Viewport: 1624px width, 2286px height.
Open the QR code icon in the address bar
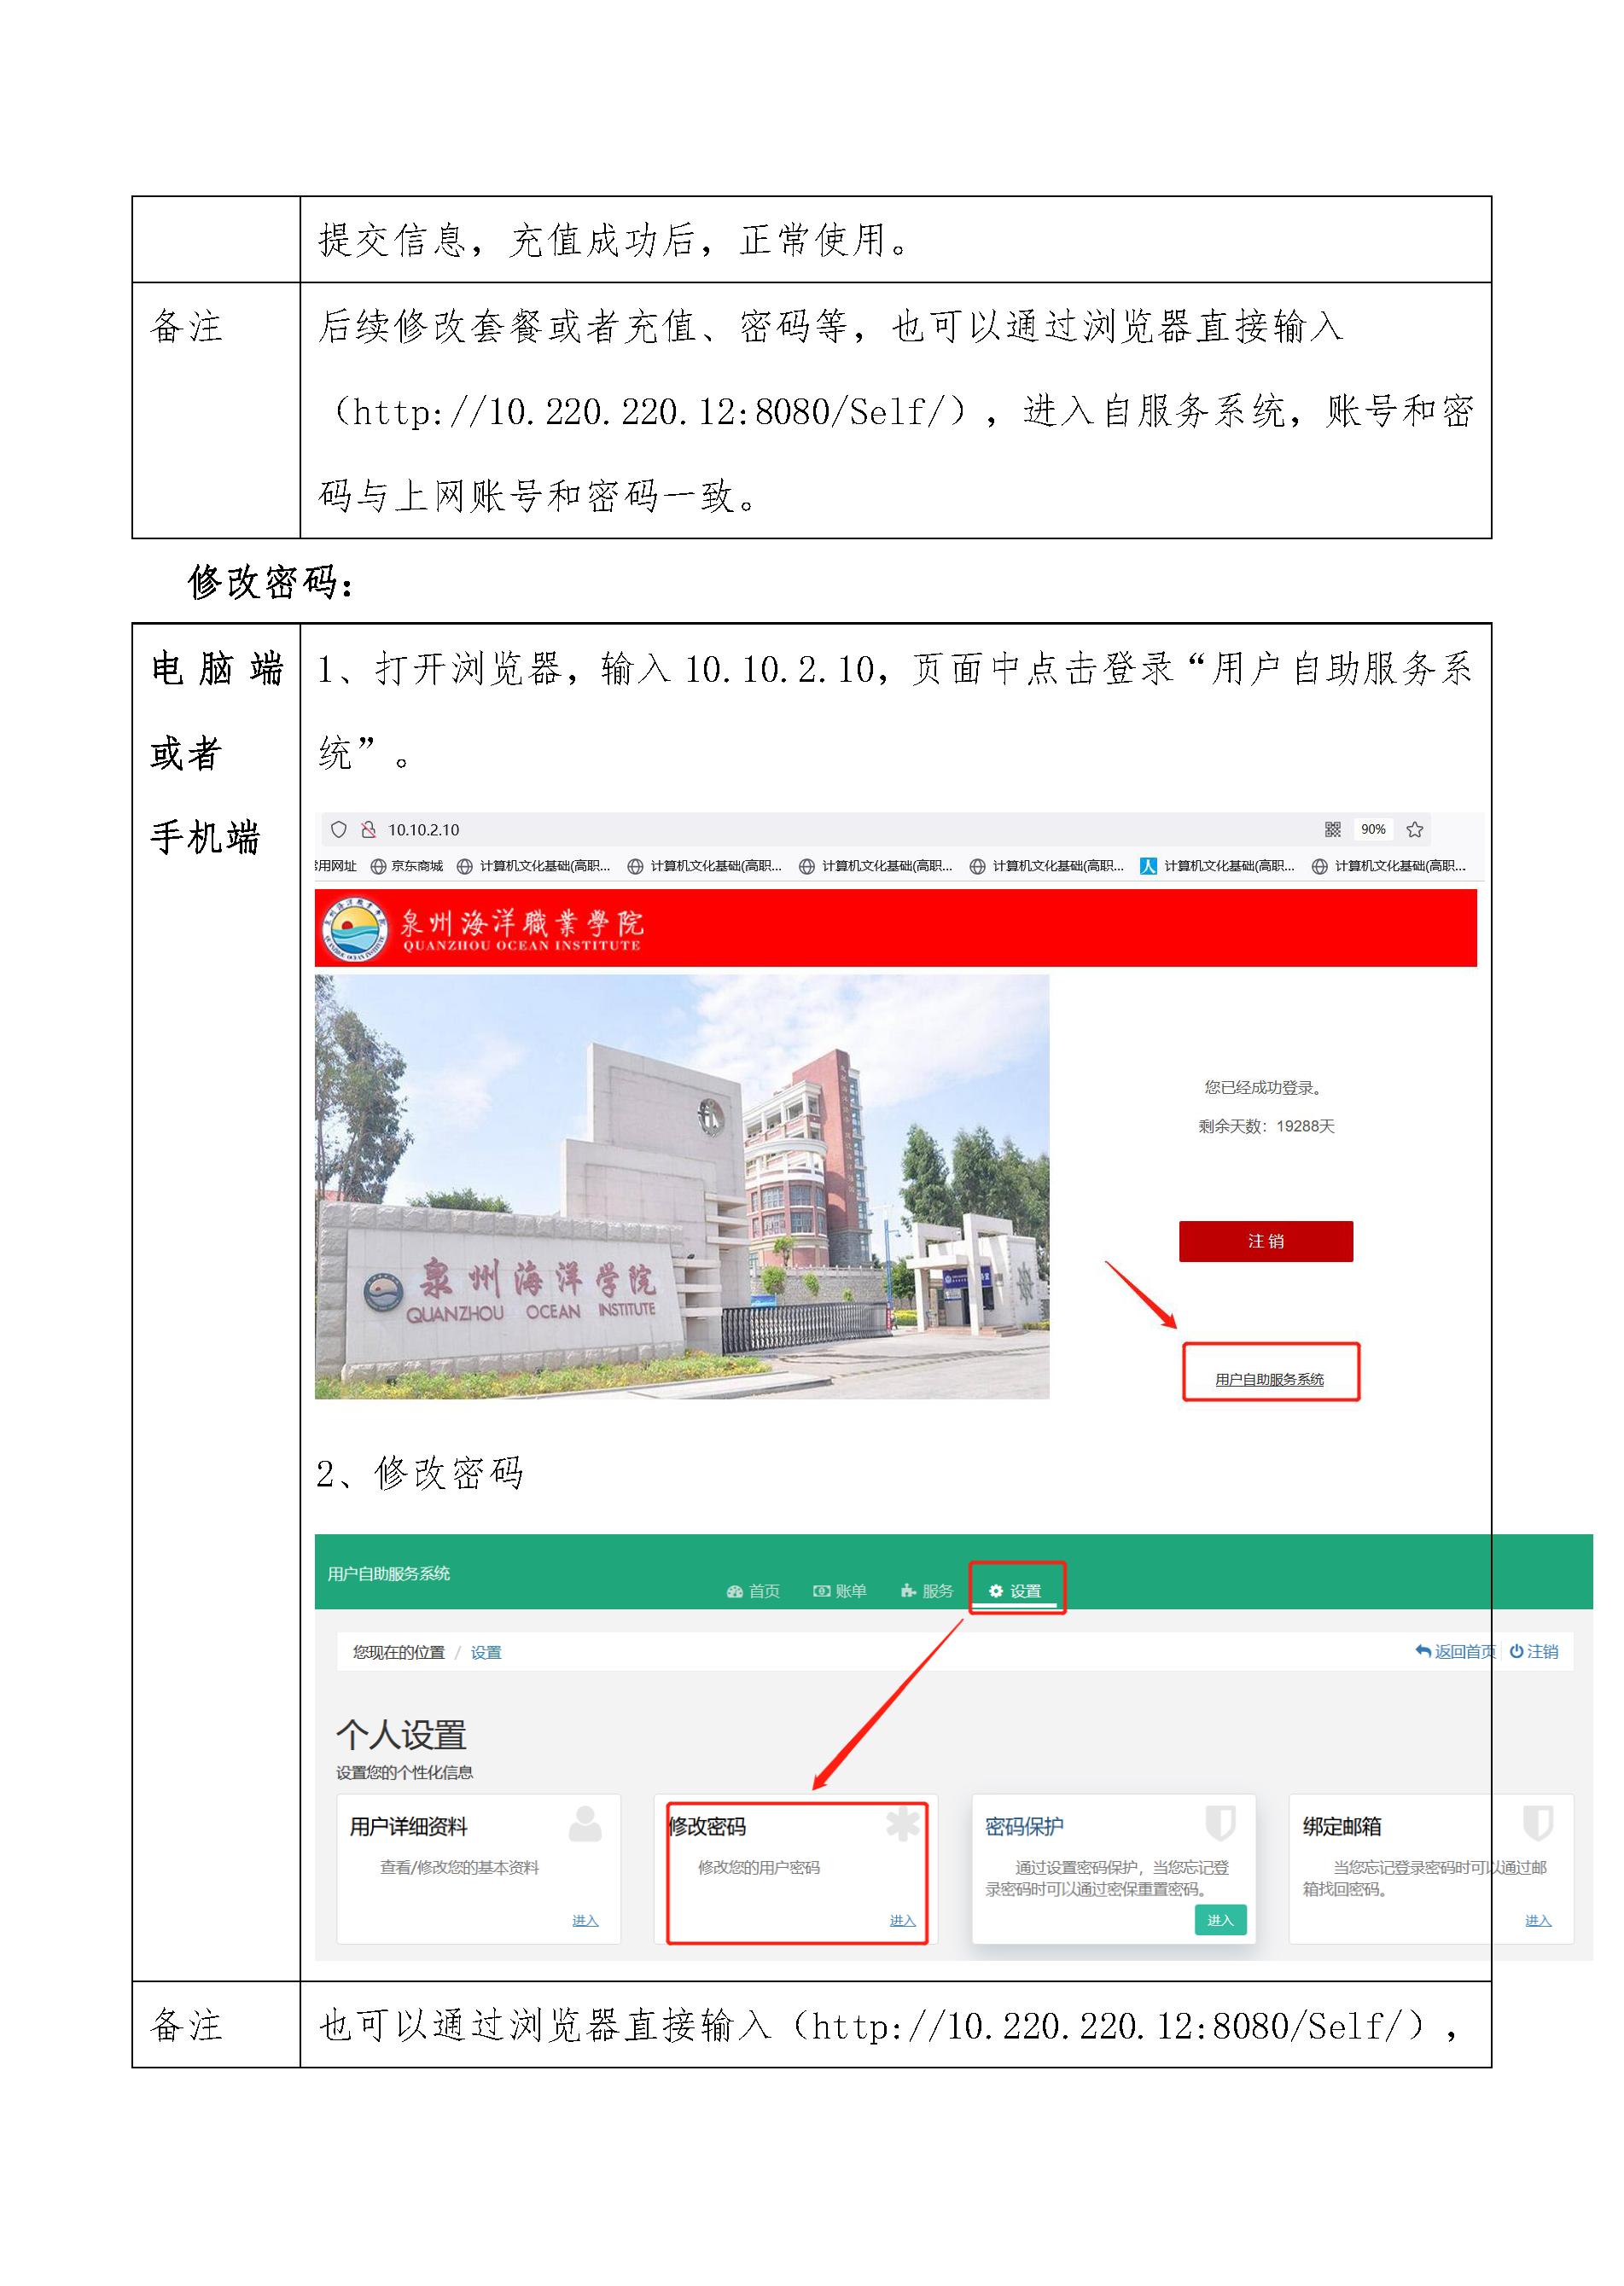[1332, 829]
